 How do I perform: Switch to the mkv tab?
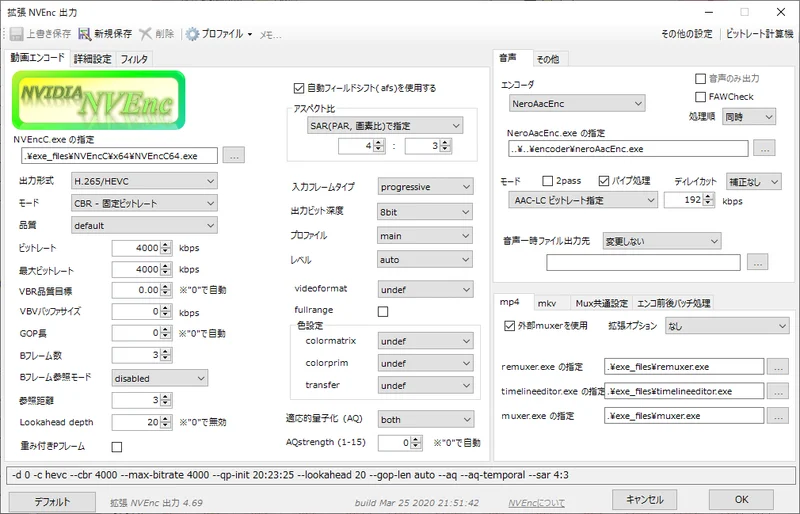point(547,303)
